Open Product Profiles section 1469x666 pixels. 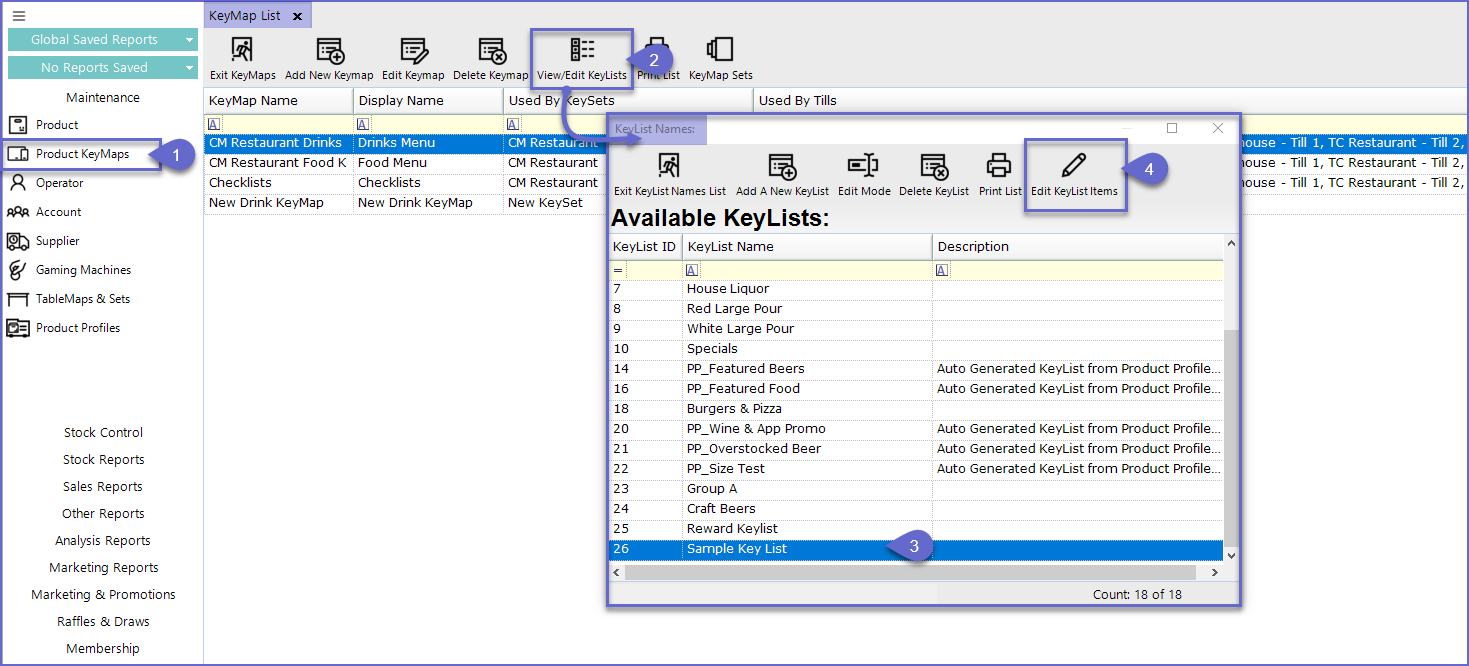(78, 328)
